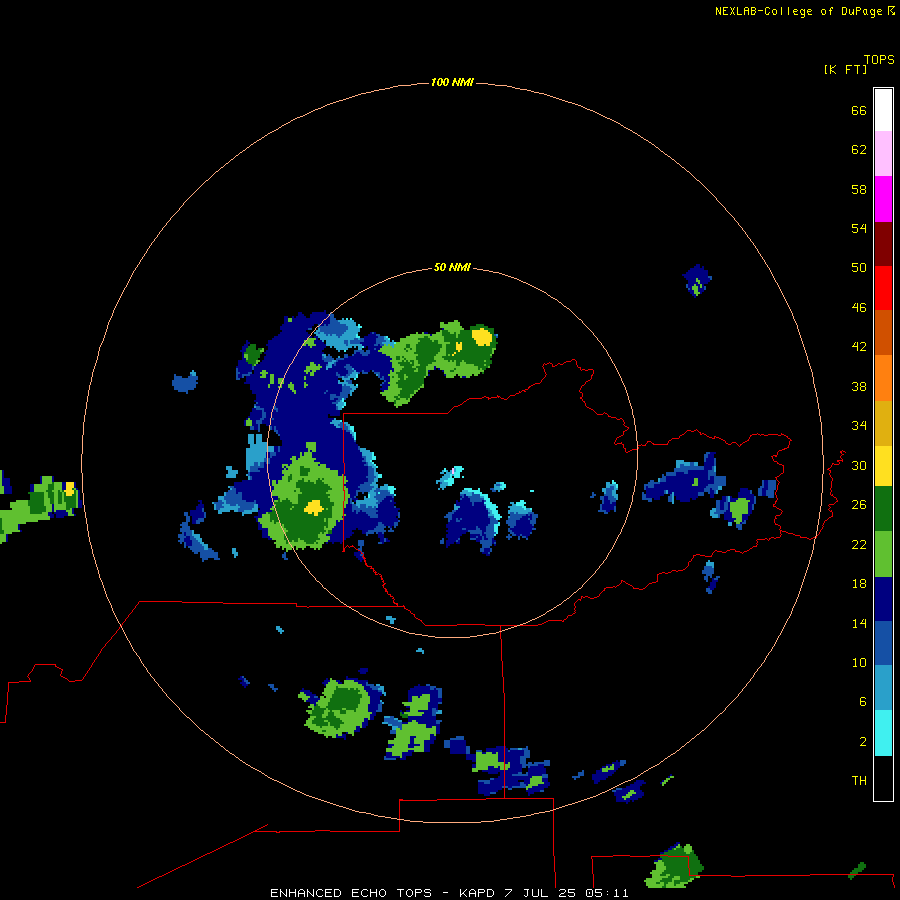The height and width of the screenshot is (900, 900).
Task: Click the "100 NMI" range ring label
Action: coord(452,83)
